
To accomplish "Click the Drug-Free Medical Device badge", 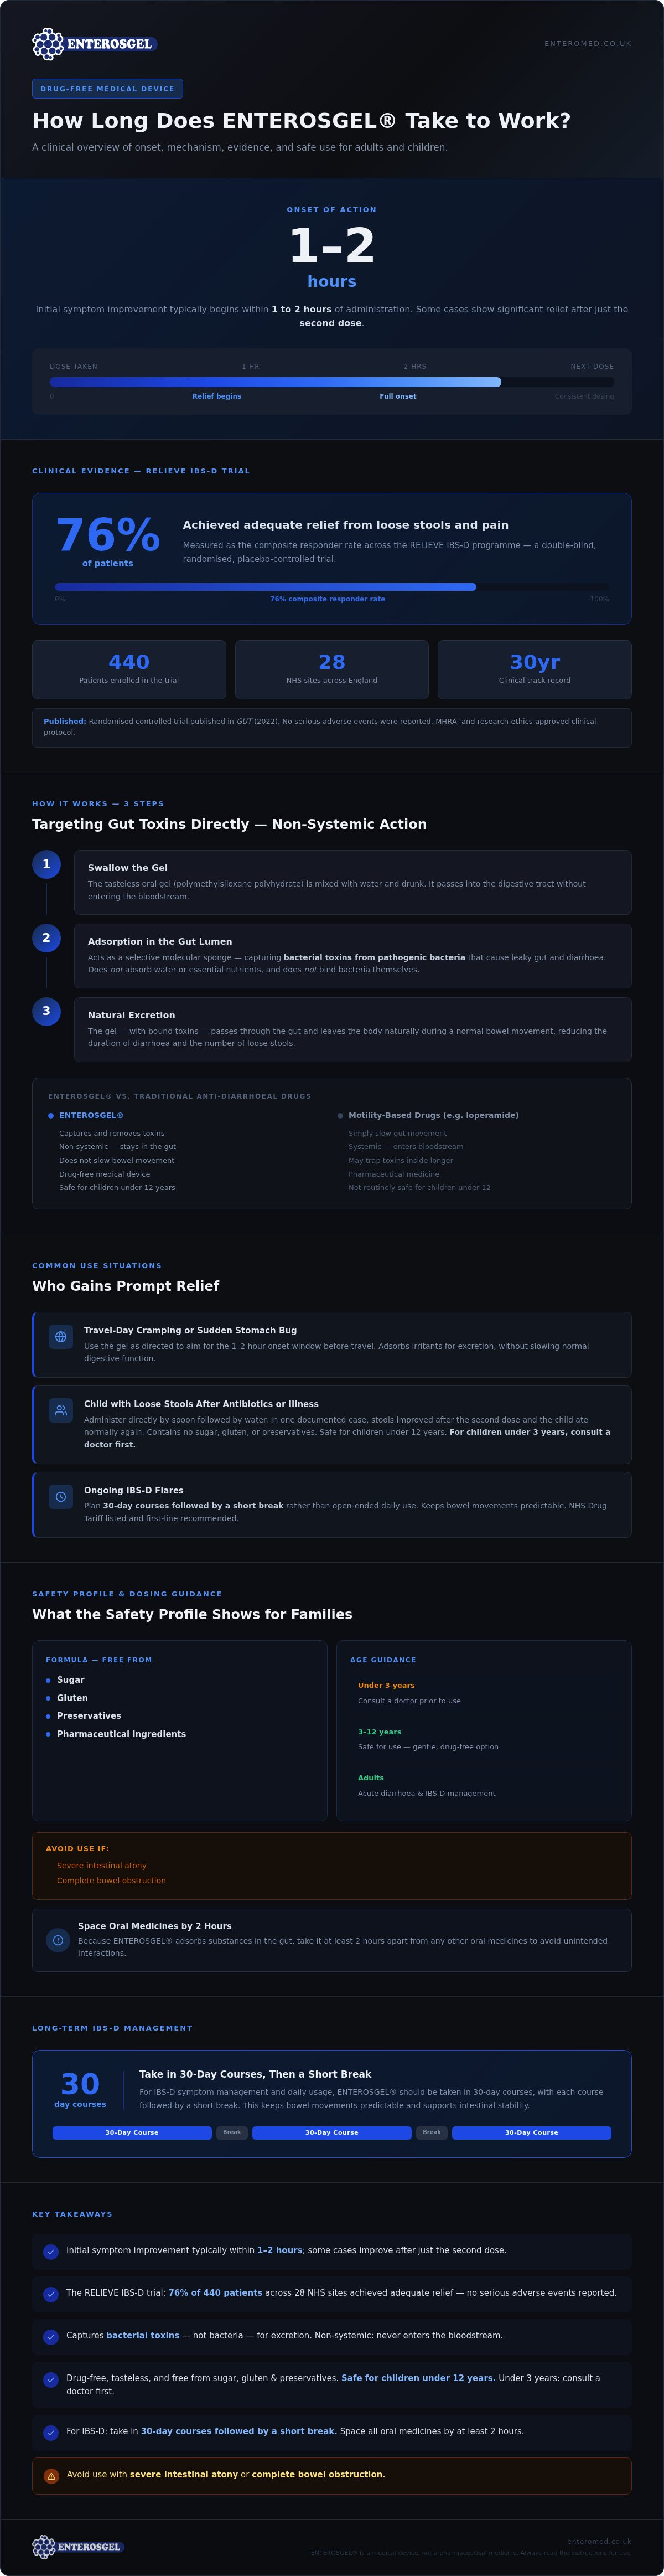I will point(107,89).
